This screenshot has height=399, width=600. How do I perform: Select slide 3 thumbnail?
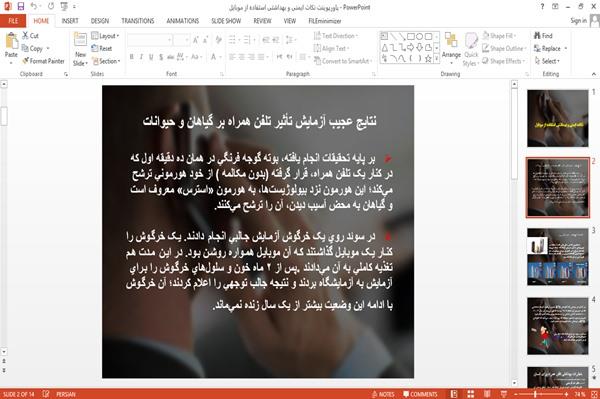pyautogui.click(x=558, y=257)
